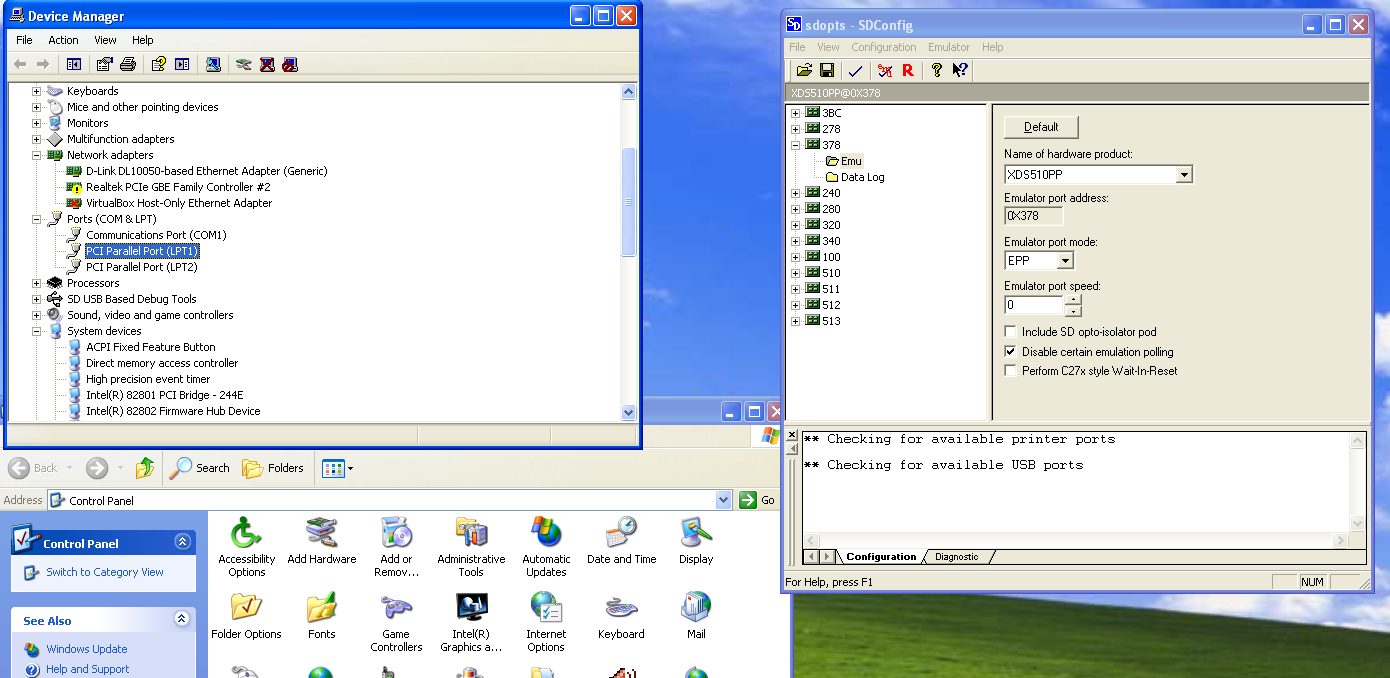Open the Address bar dropdown in Control Panel
This screenshot has width=1390, height=678.
[x=724, y=500]
